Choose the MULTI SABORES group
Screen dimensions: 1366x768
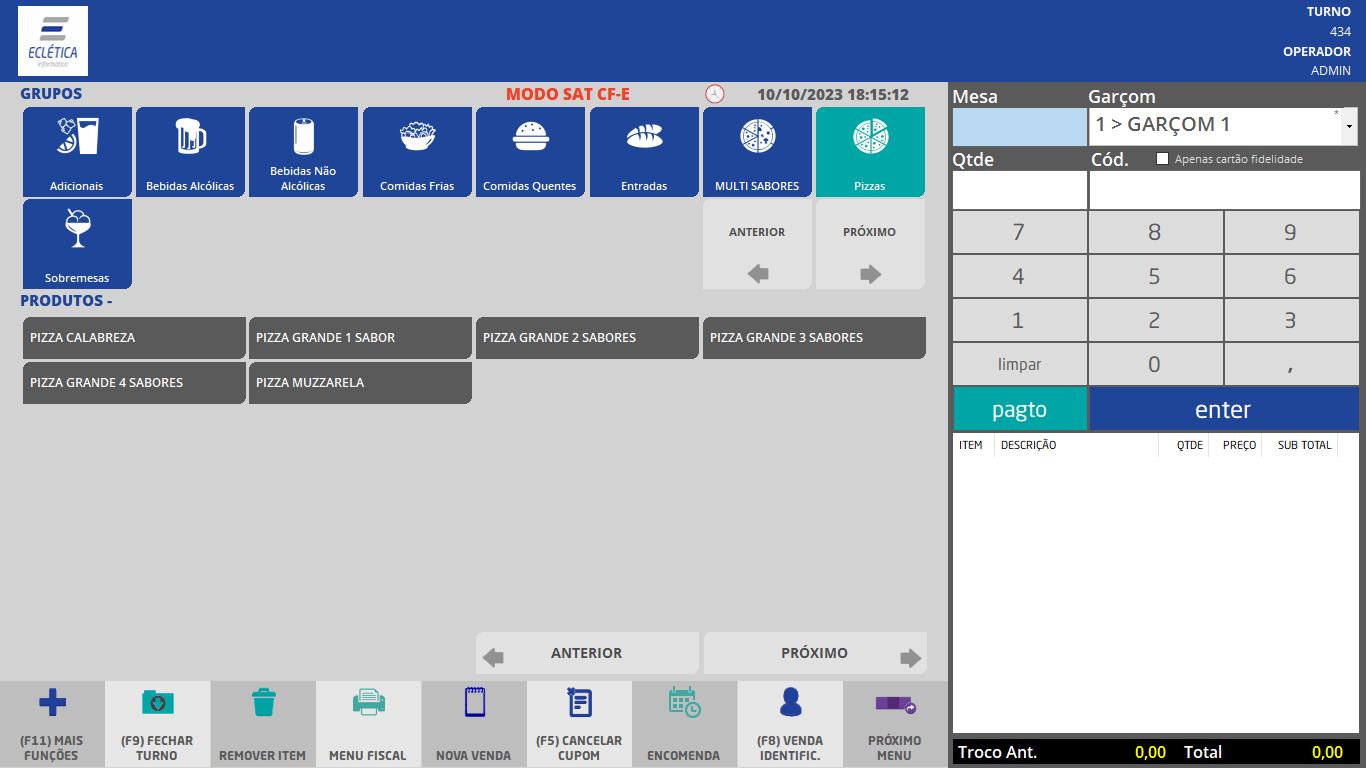click(757, 152)
